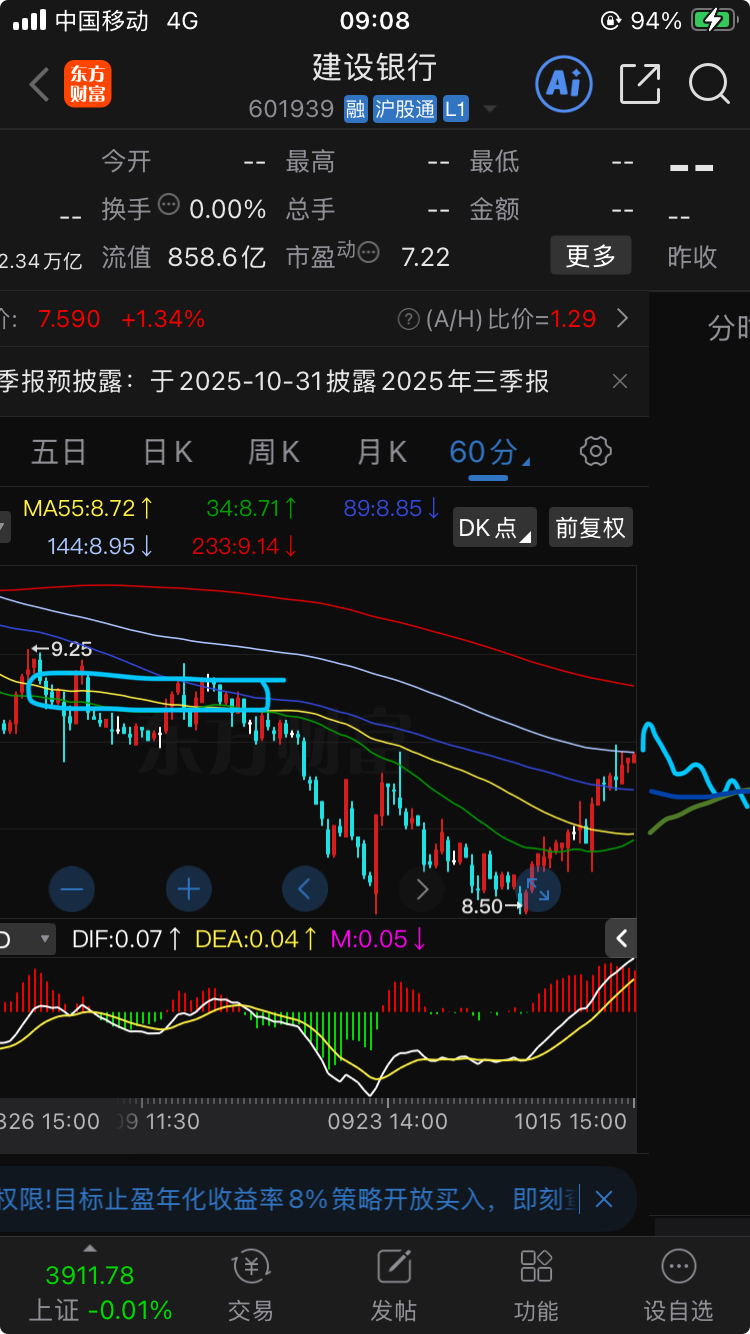Open the 交易 trade tab

pos(251,1285)
